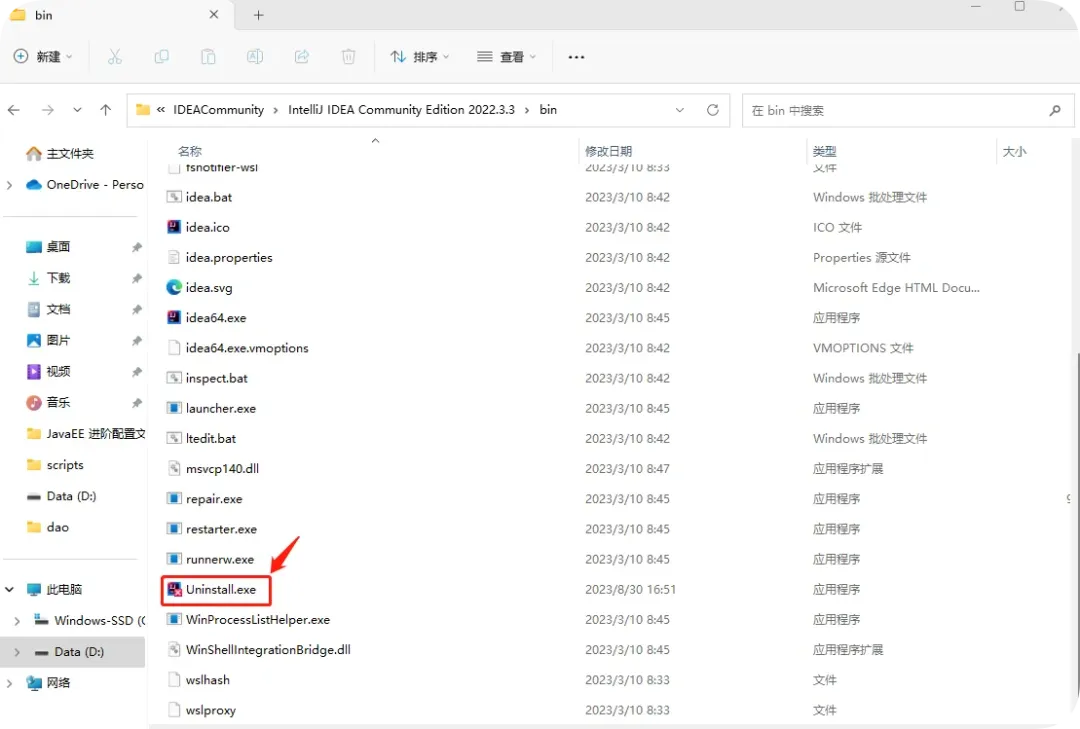Click the msvcp140.dll file icon
Screen dimensions: 1080x729
[174, 469]
